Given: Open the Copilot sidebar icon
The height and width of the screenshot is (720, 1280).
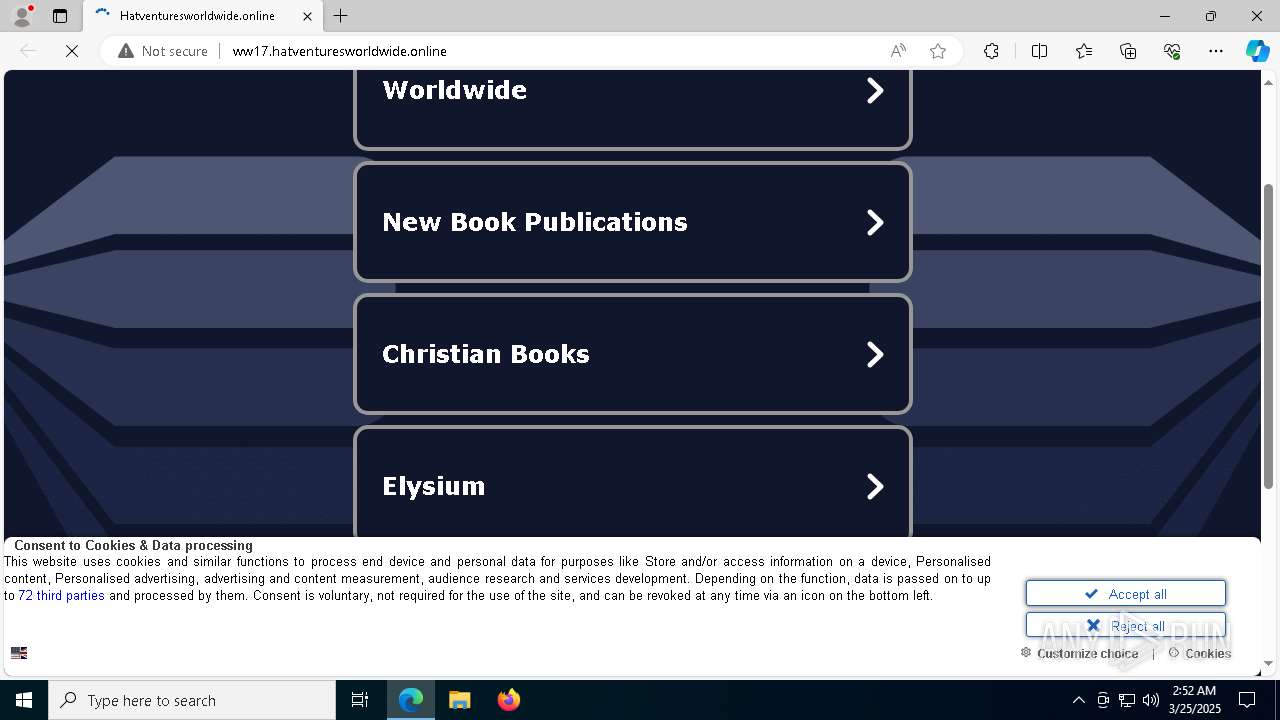Looking at the screenshot, I should tap(1257, 51).
